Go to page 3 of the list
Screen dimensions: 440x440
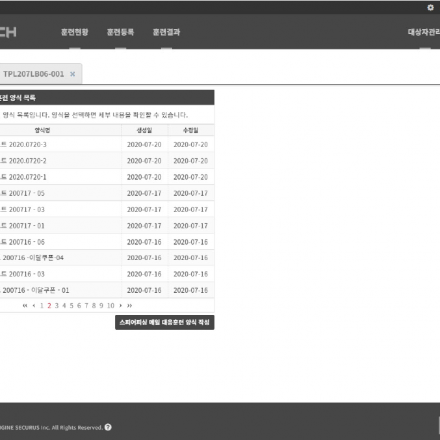(x=57, y=305)
